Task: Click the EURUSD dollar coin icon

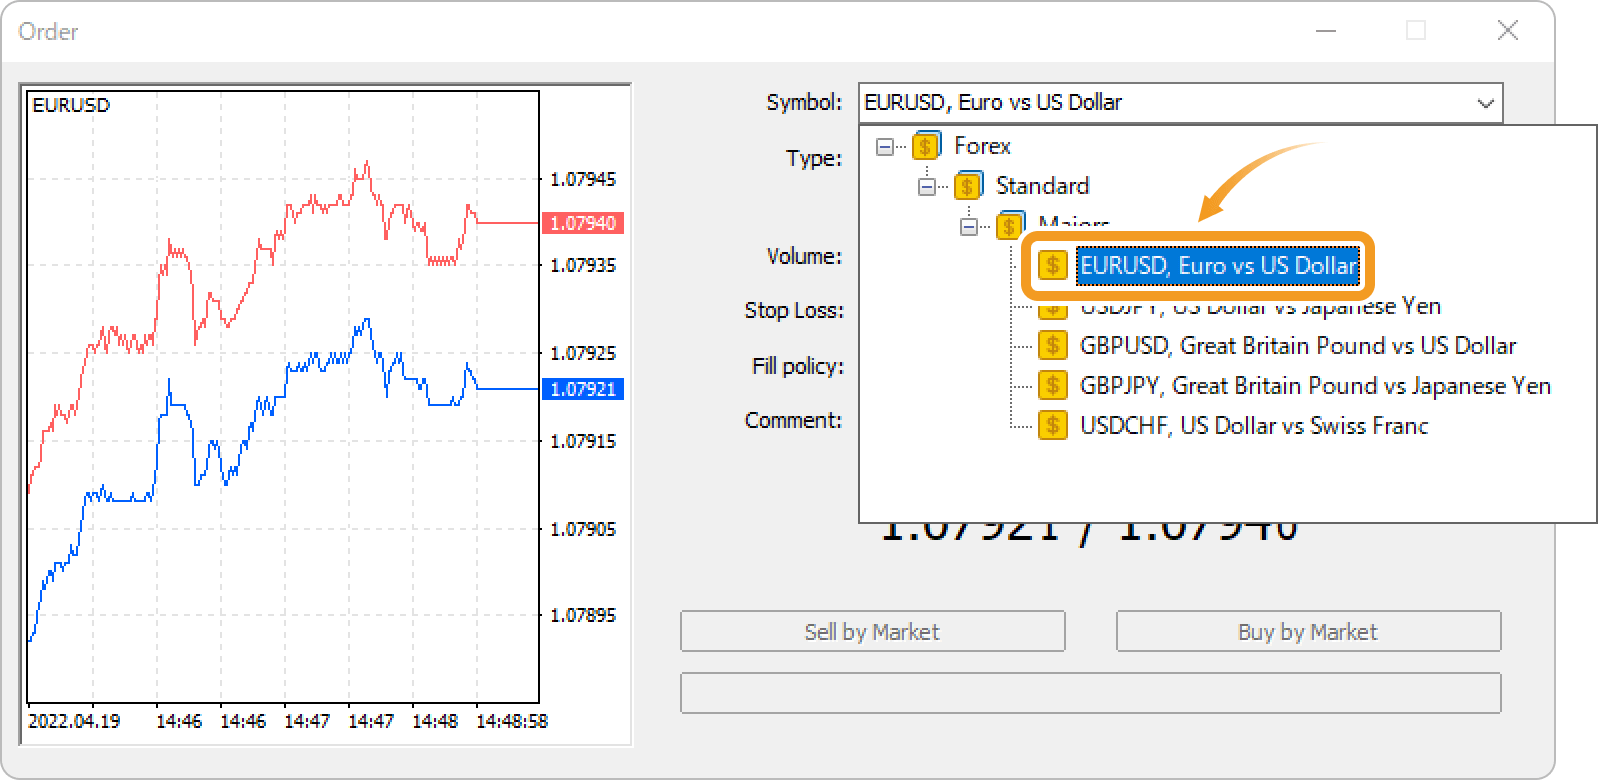Action: [1052, 266]
